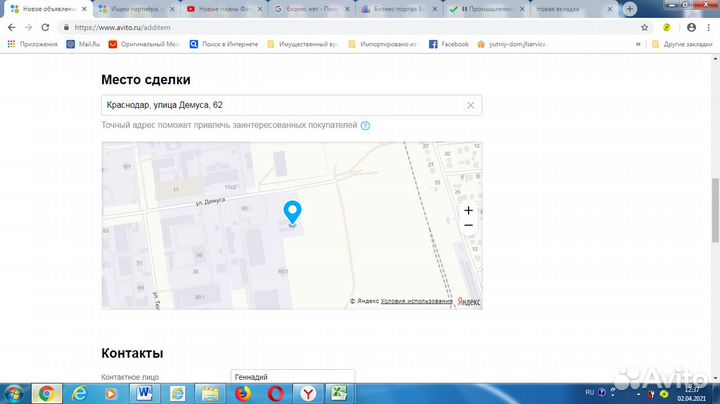Click the blue location pin on map
Viewport: 720px width, 404px height.
pos(292,213)
